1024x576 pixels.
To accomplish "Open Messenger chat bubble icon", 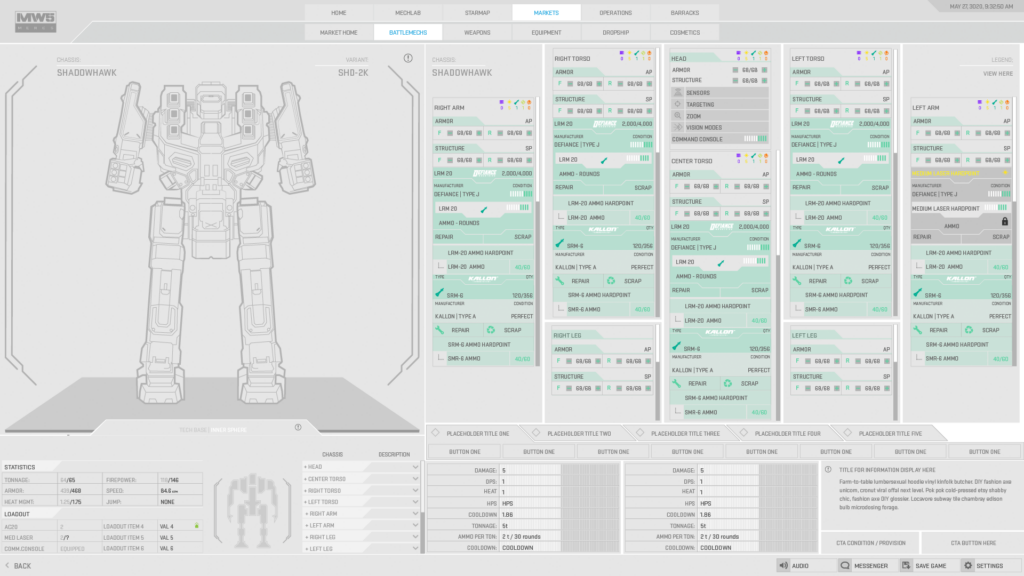I will tap(845, 566).
